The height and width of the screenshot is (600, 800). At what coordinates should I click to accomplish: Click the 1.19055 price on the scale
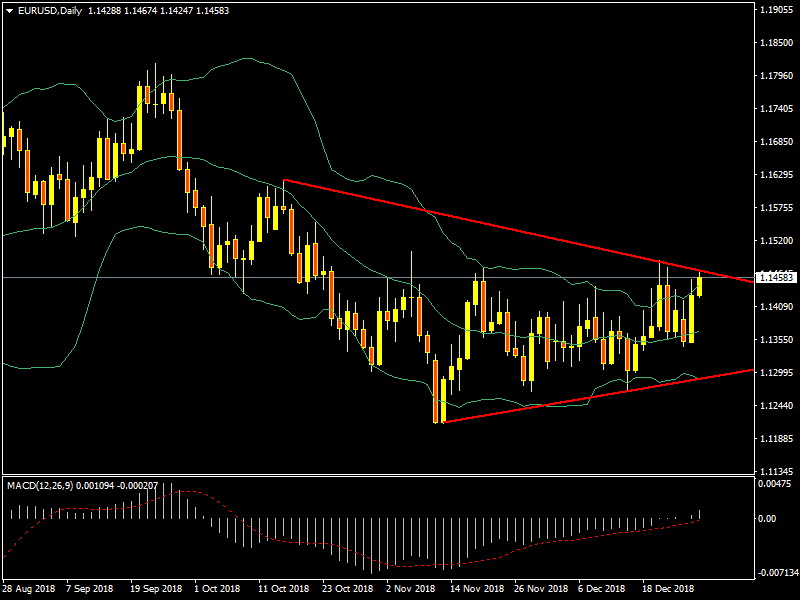point(775,10)
